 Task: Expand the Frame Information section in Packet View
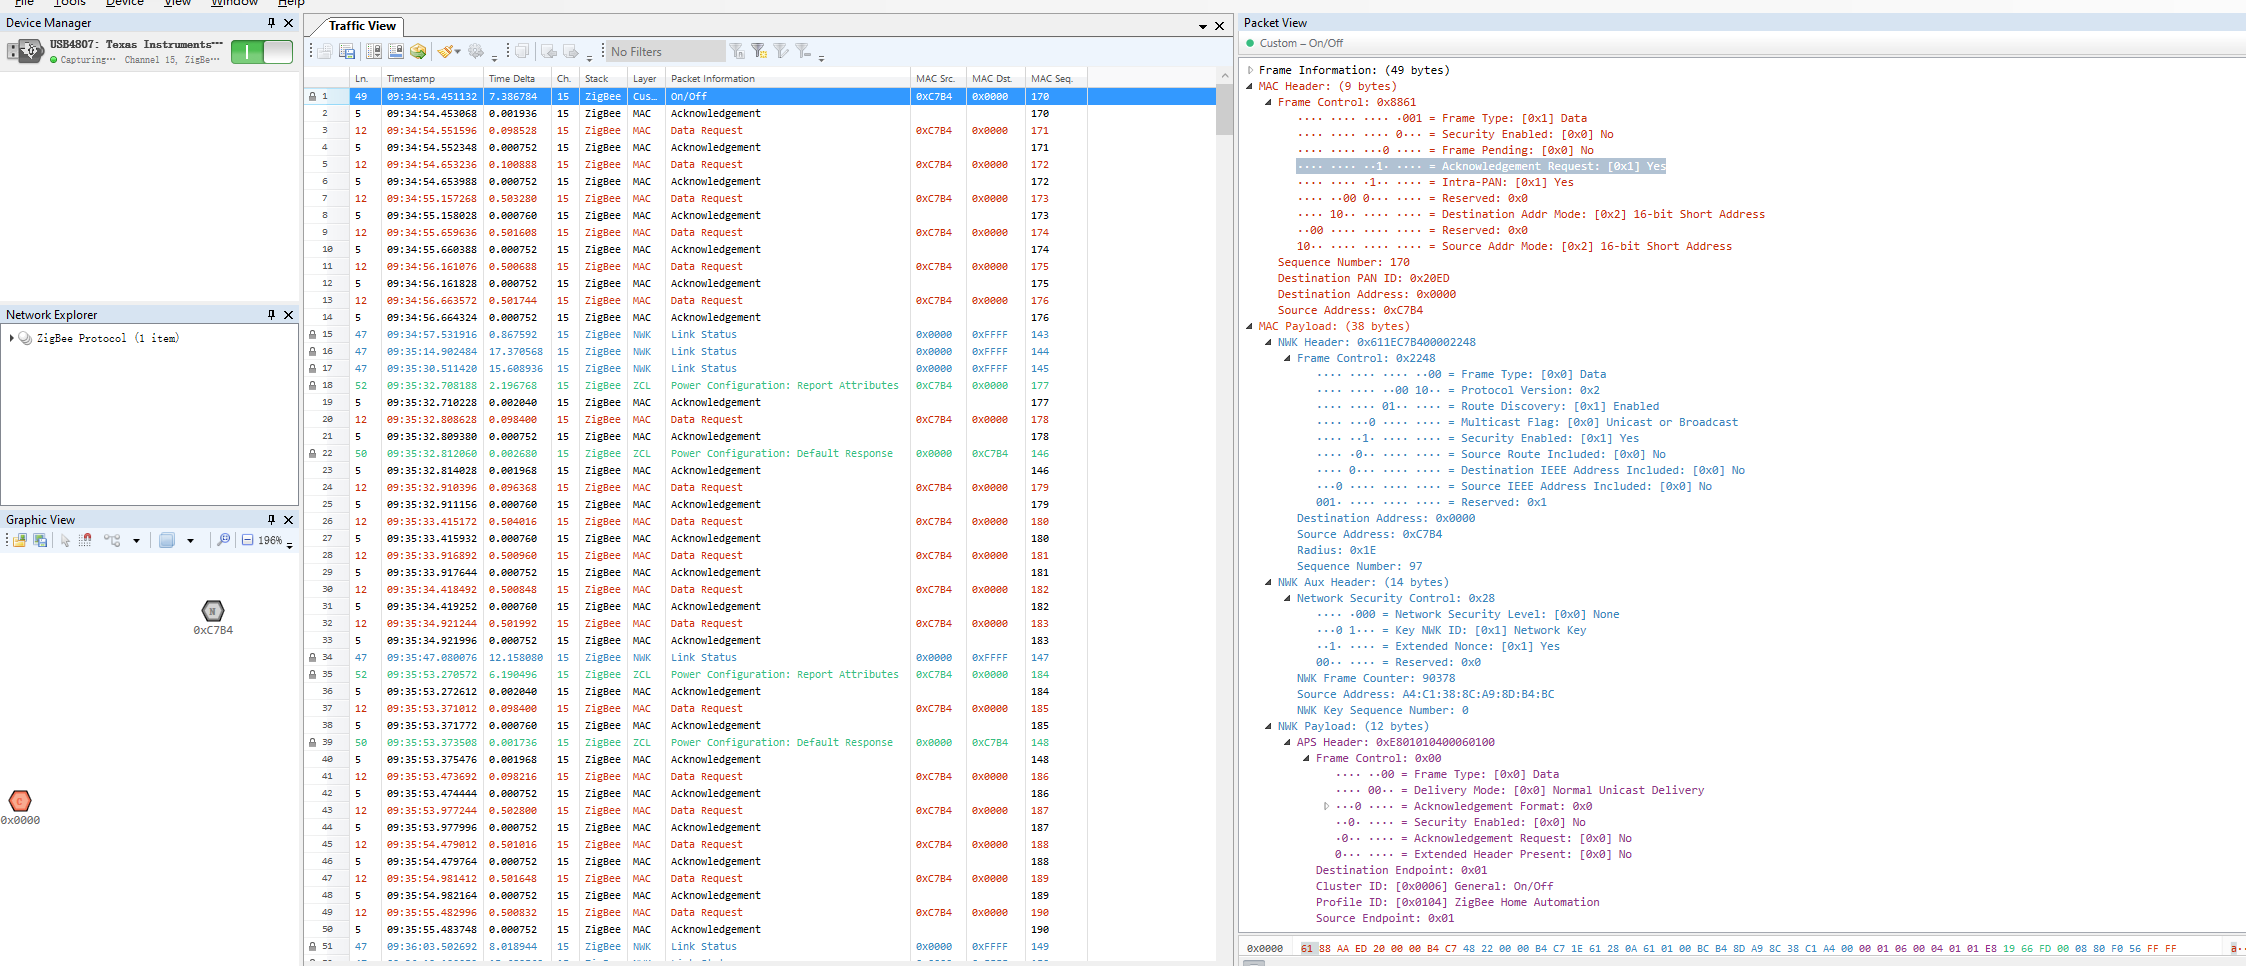coord(1250,70)
